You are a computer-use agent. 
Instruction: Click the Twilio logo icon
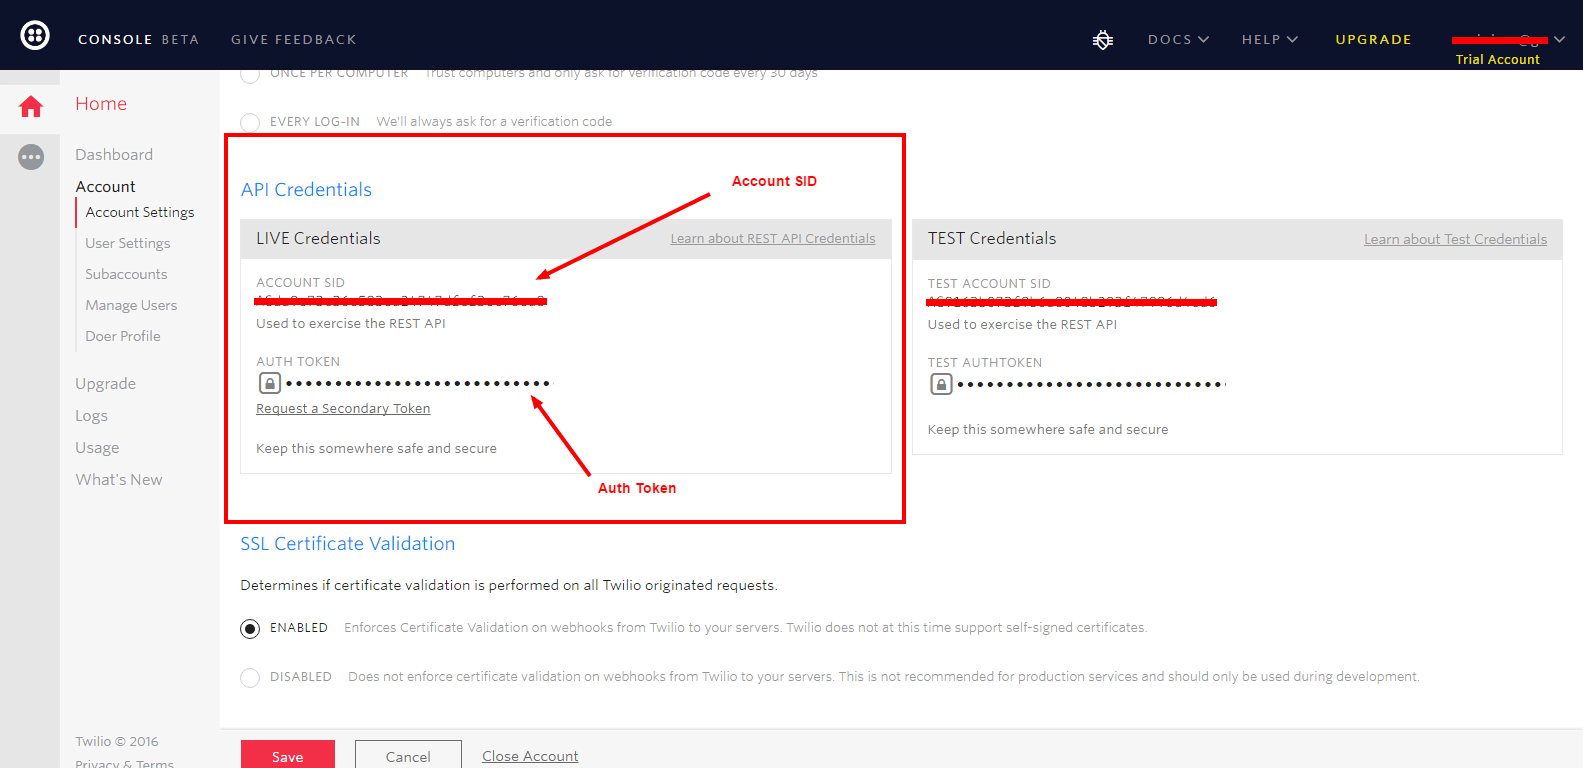click(x=35, y=37)
